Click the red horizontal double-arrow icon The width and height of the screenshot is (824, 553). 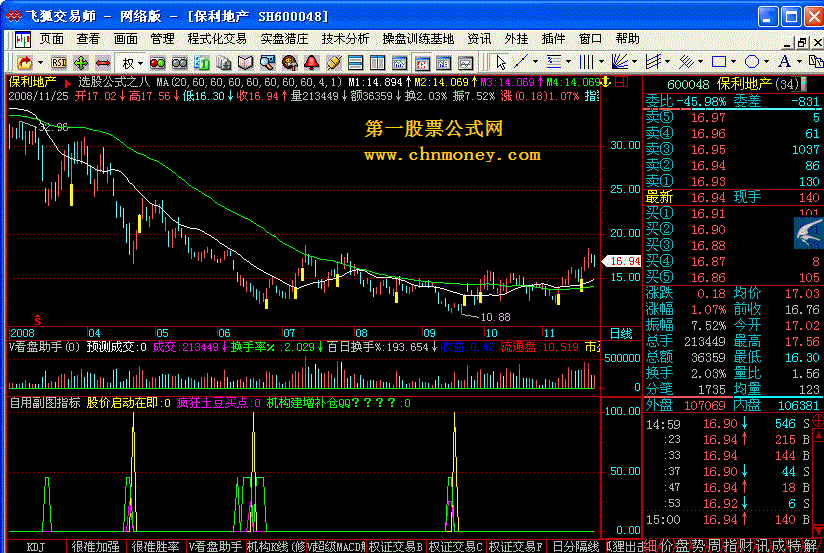(103, 63)
